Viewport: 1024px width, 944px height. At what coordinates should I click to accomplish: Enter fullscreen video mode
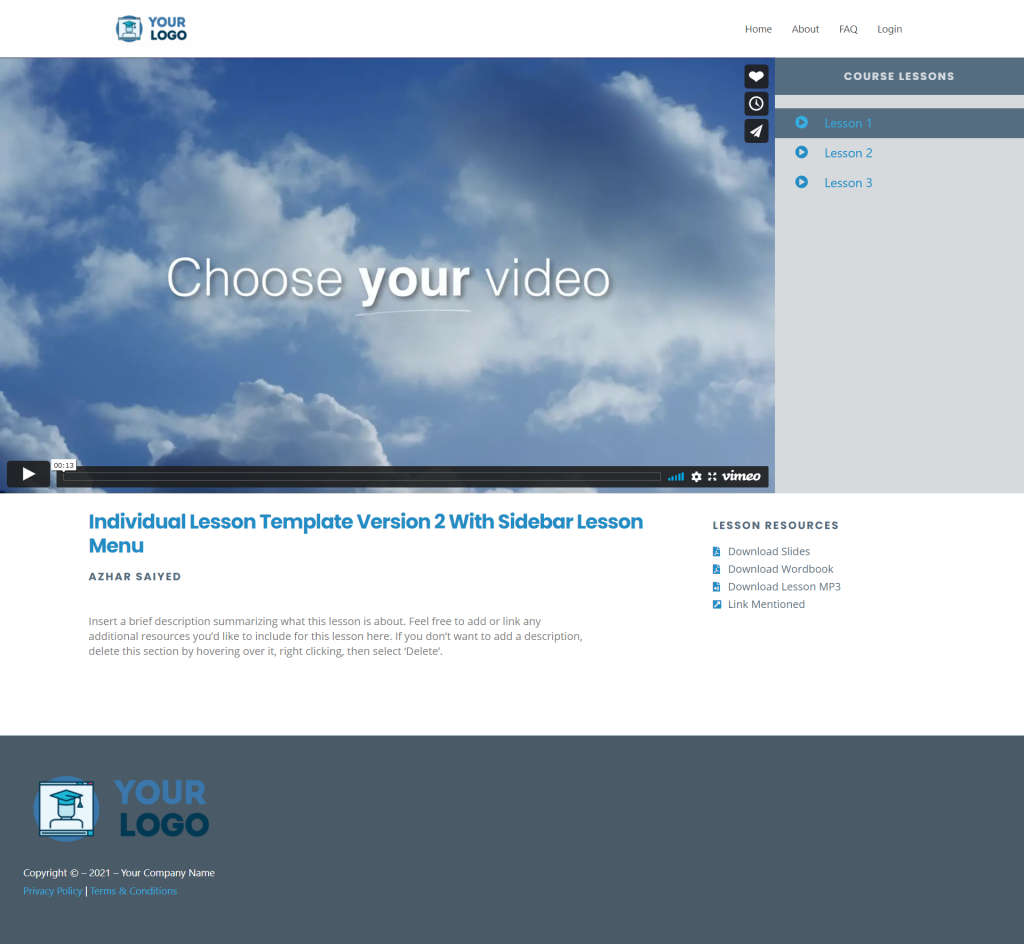pos(712,477)
